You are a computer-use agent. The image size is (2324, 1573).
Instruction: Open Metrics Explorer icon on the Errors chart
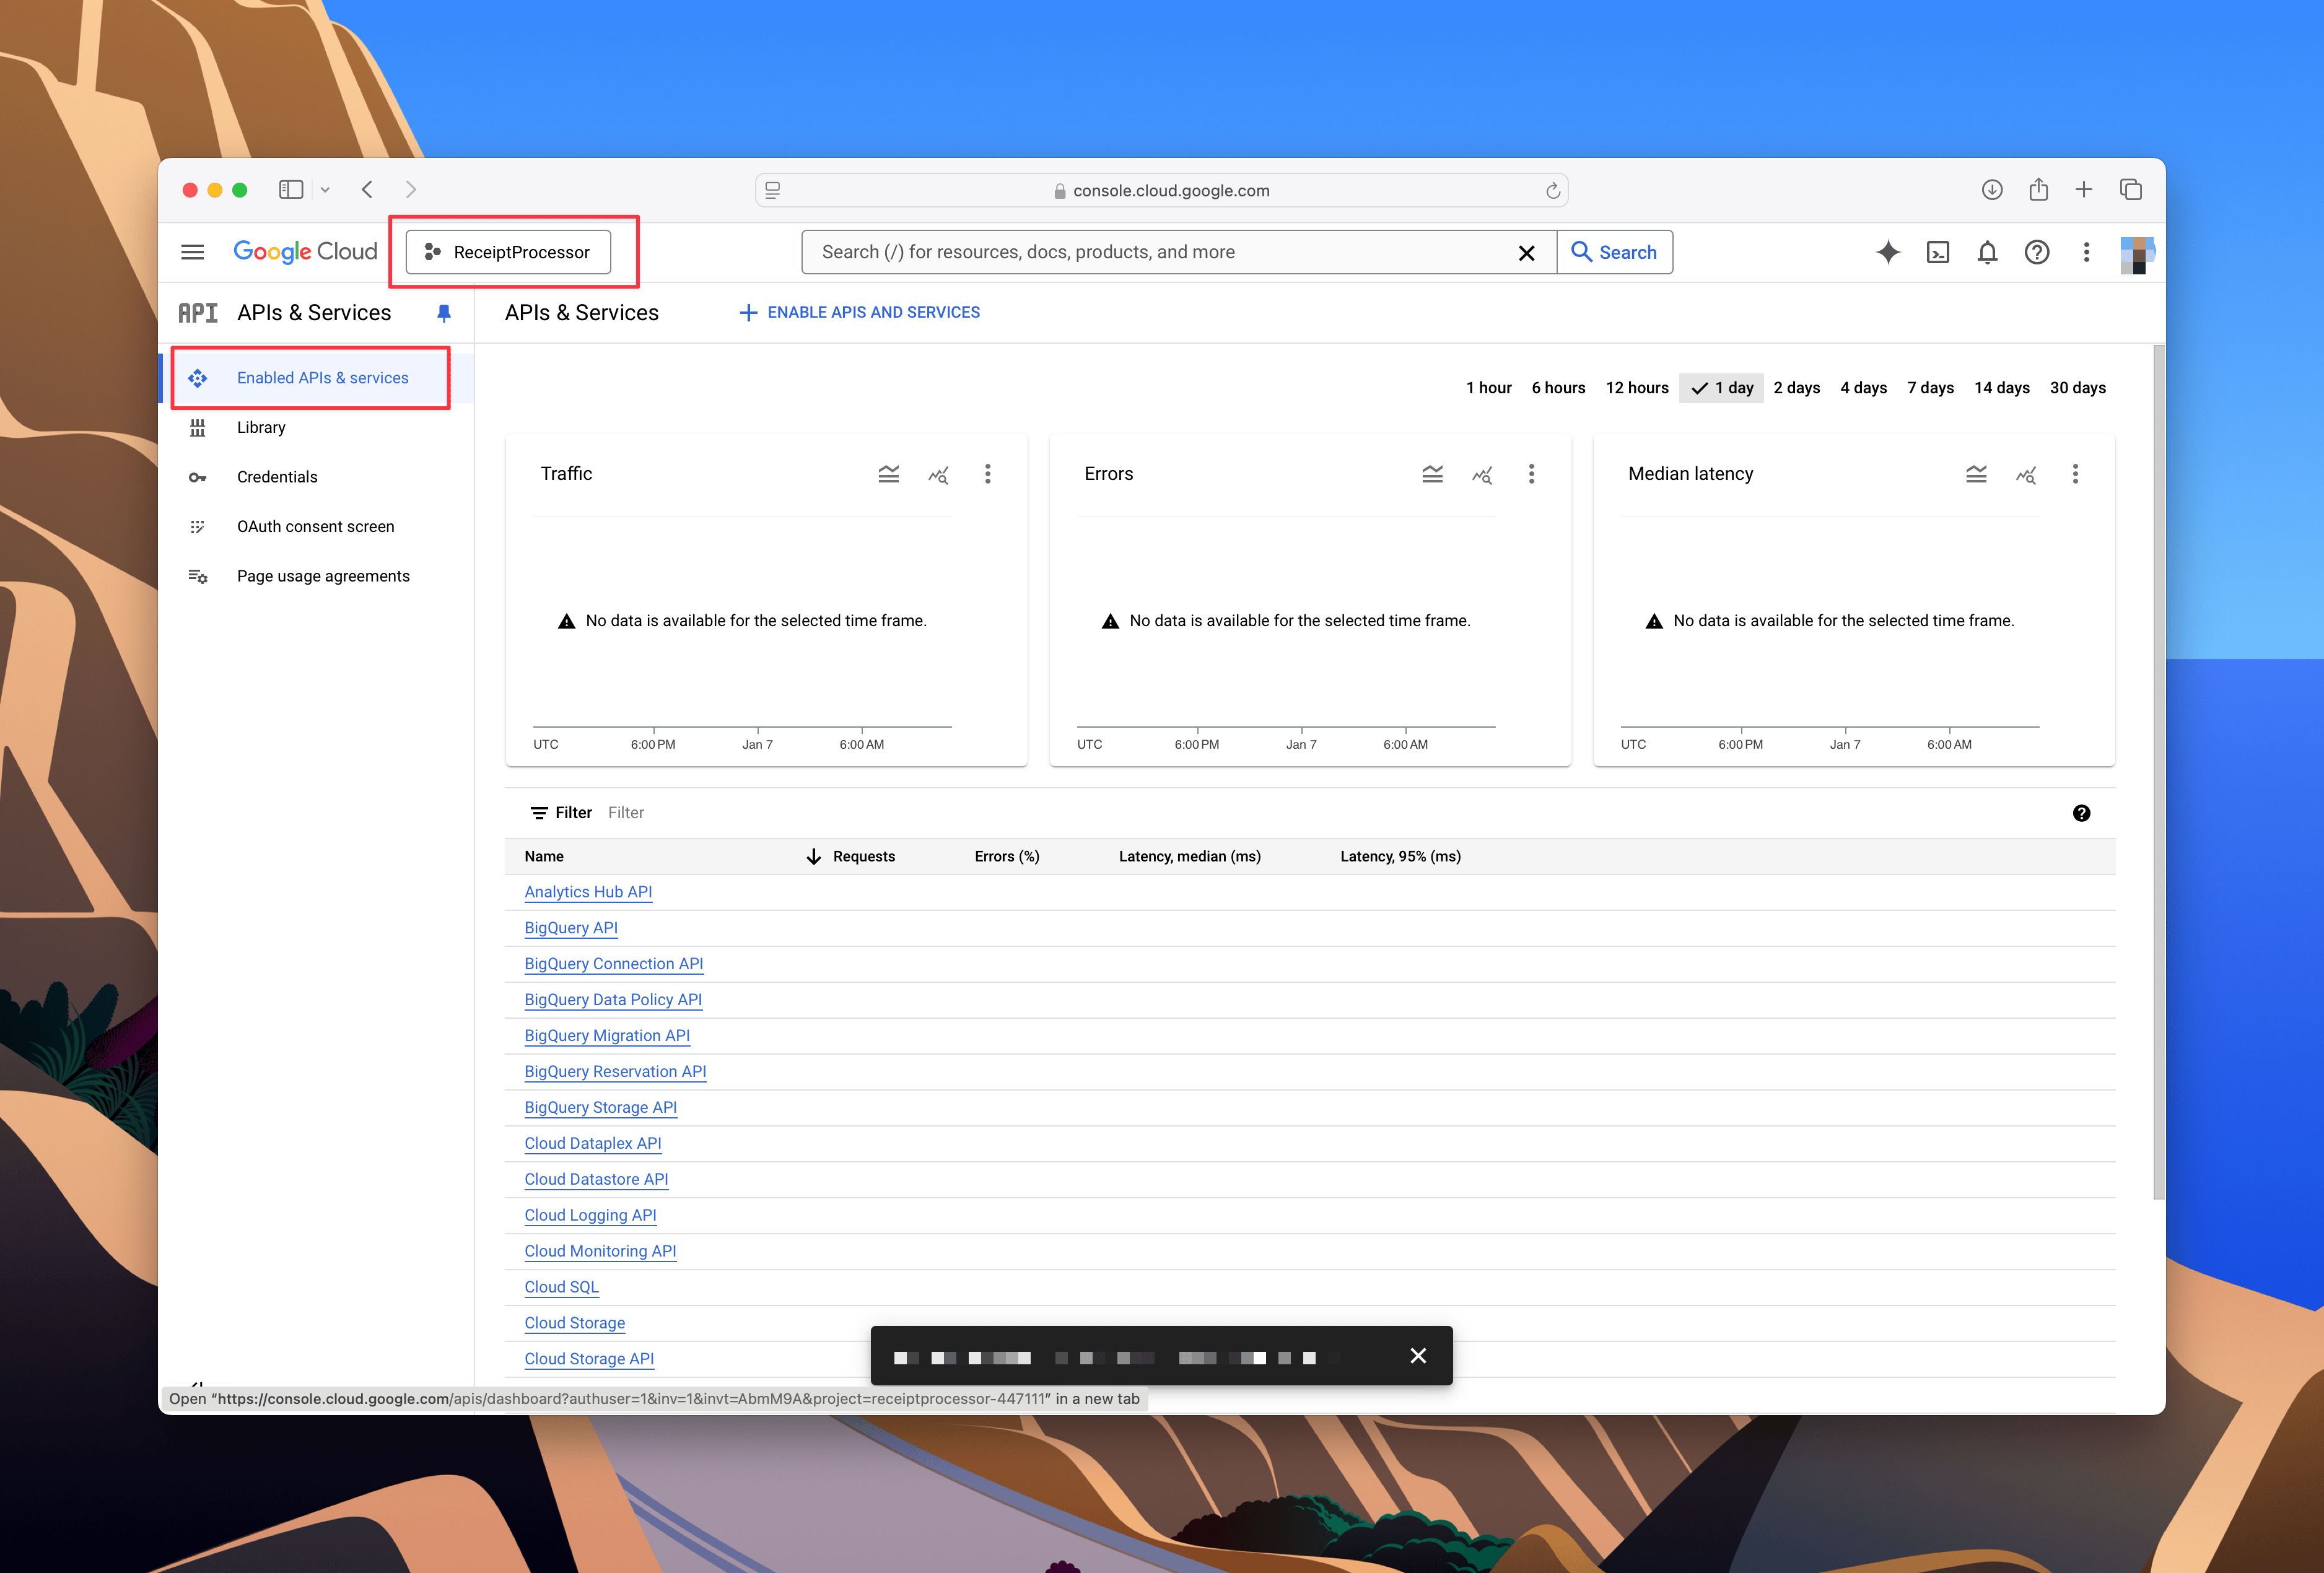(x=1482, y=475)
